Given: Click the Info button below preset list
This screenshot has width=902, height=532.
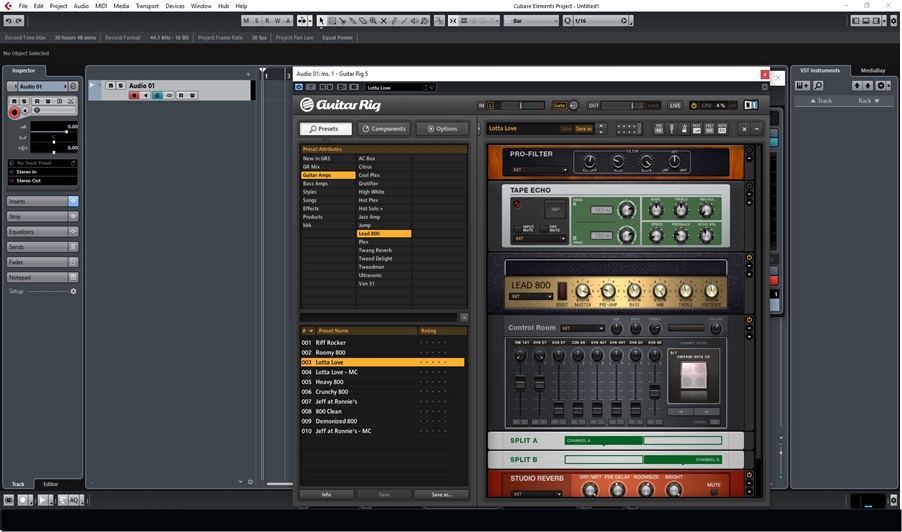Looking at the screenshot, I should [326, 495].
